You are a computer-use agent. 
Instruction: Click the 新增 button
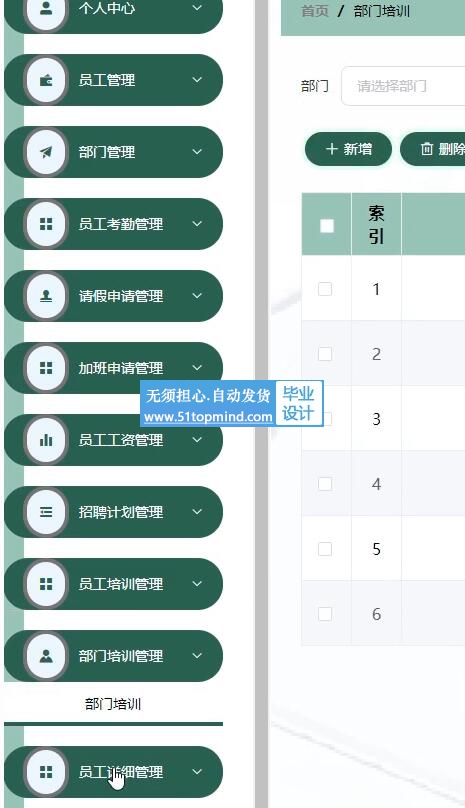[348, 149]
